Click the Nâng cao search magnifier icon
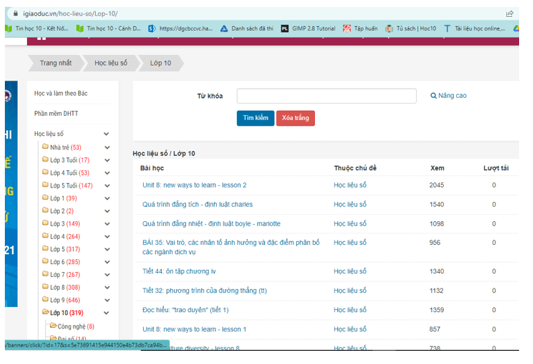Screen dimensions: 533x364 point(433,96)
